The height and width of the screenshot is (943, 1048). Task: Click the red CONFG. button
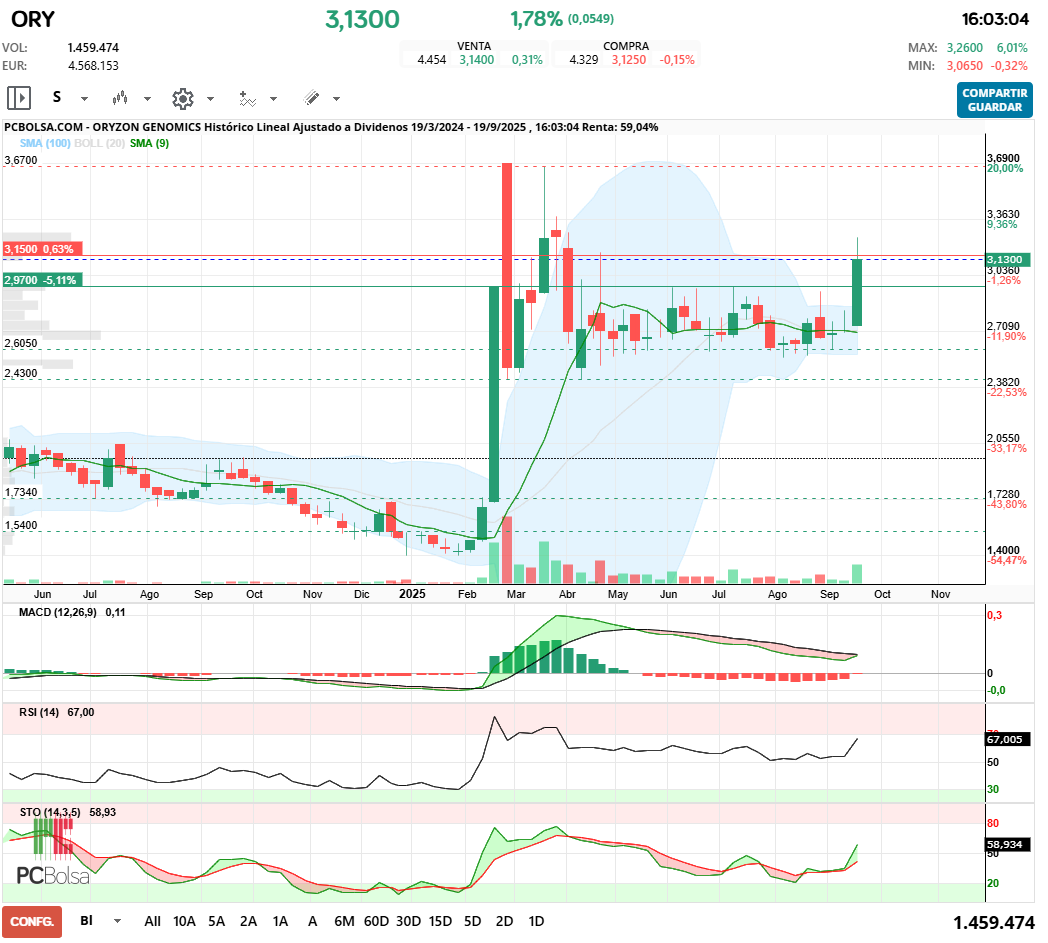point(32,922)
